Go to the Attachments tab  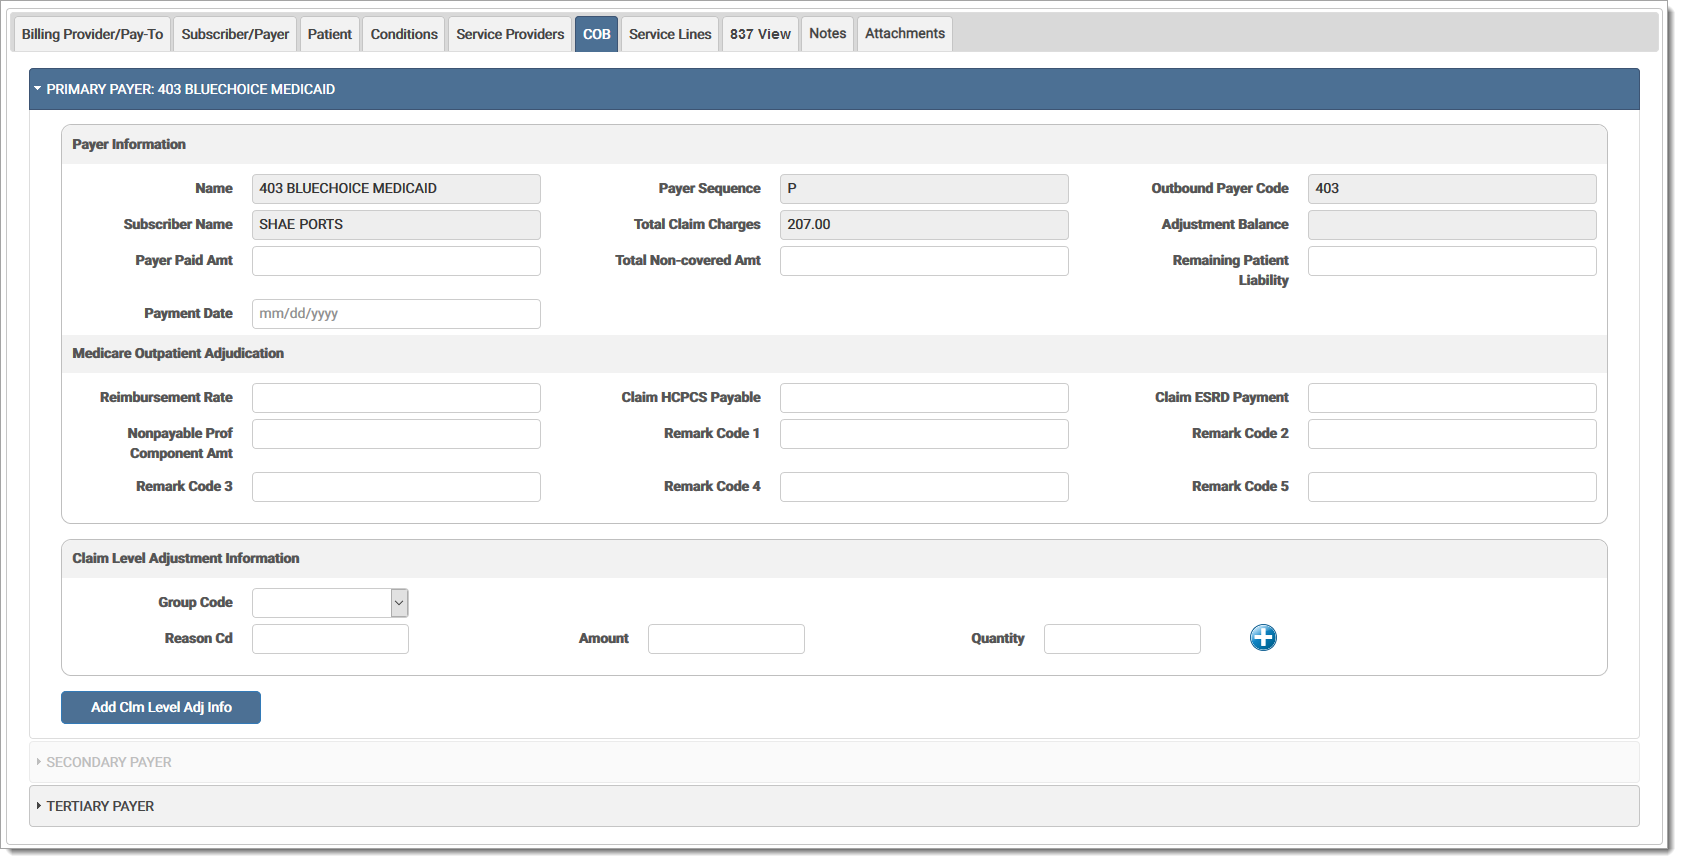pyautogui.click(x=904, y=34)
